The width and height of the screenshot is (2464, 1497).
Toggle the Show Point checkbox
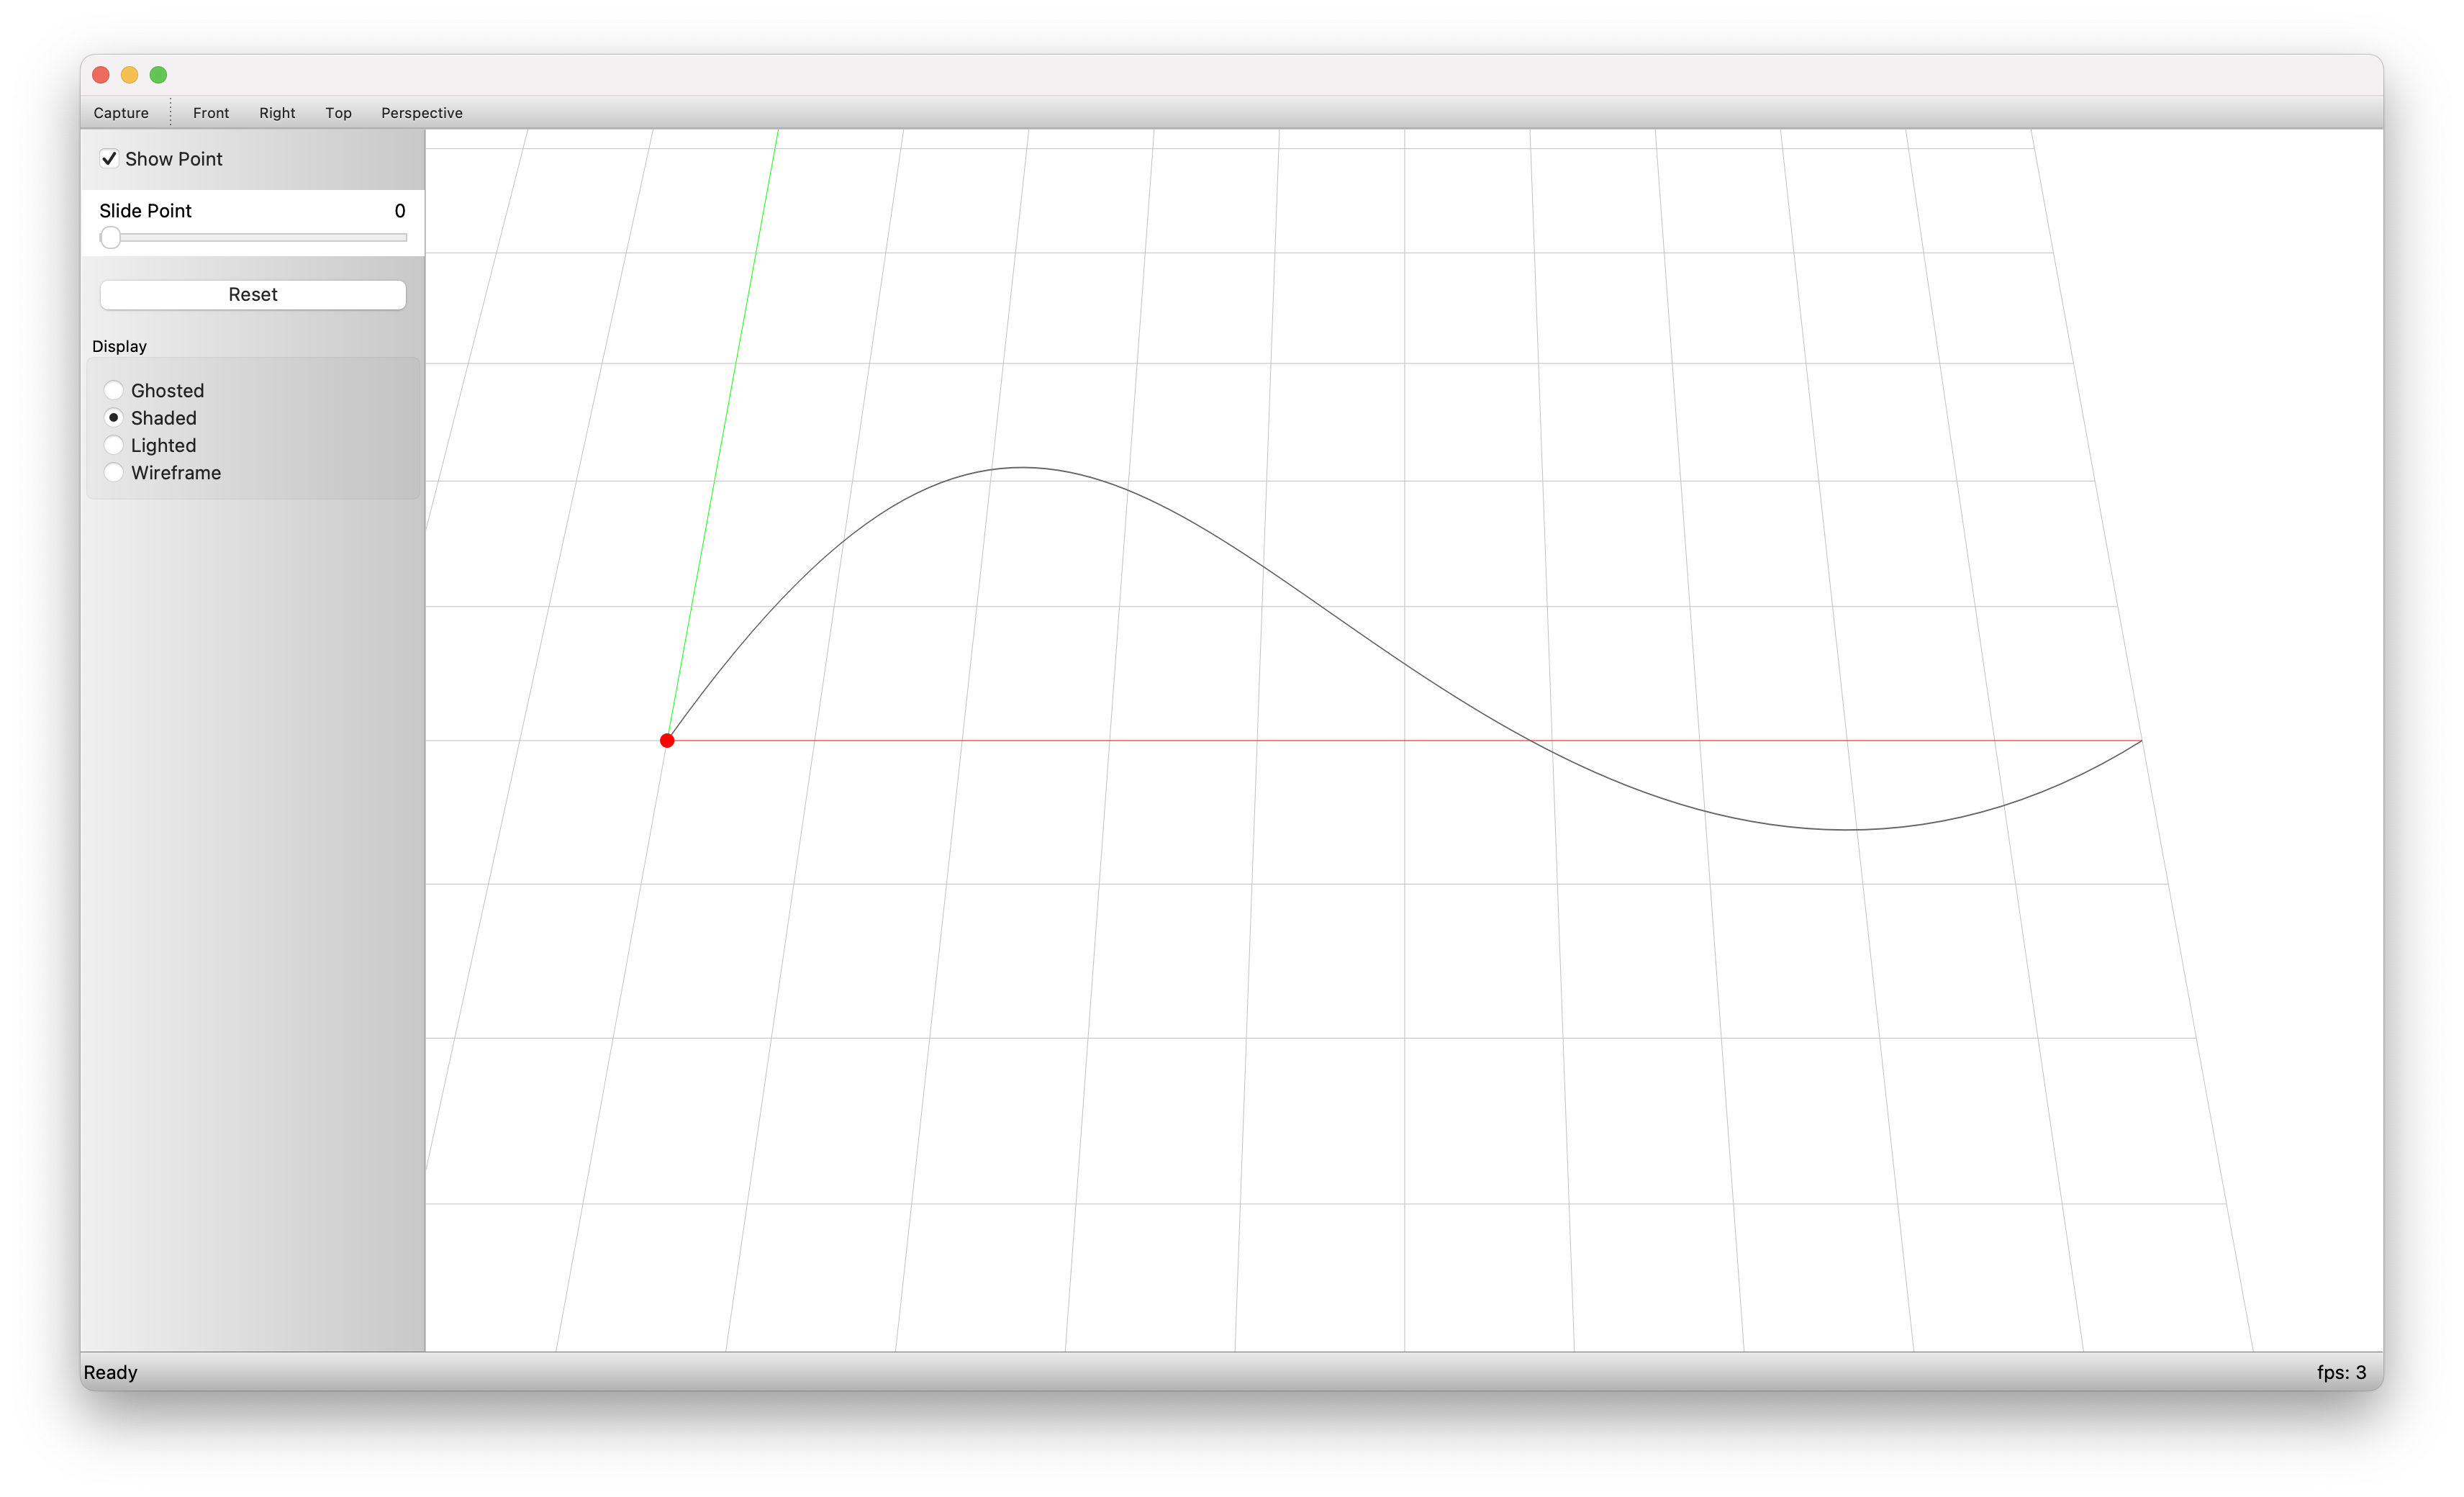tap(109, 158)
